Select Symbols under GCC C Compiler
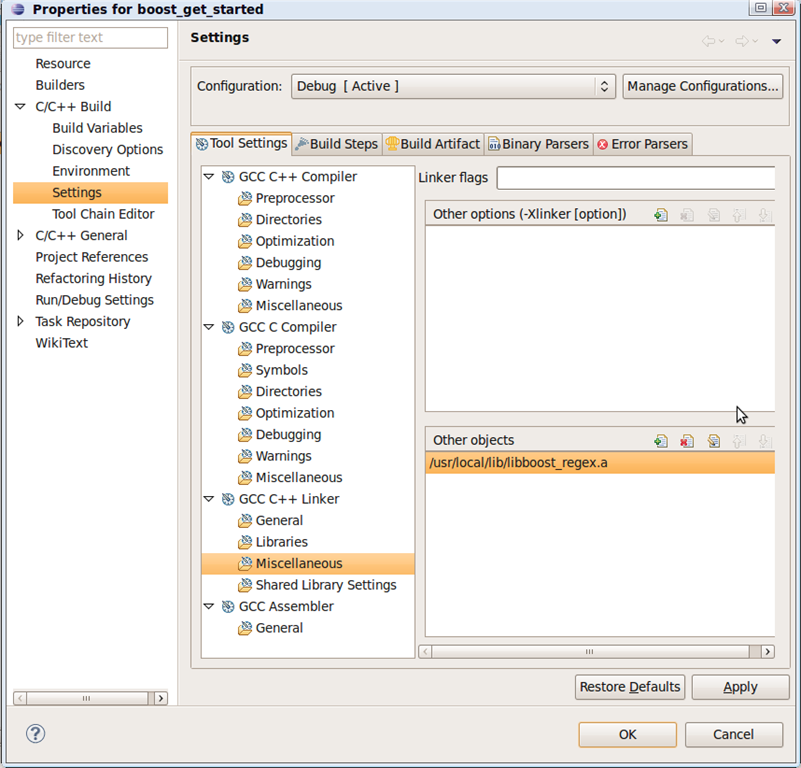Screen dimensions: 801x768 (x=281, y=370)
